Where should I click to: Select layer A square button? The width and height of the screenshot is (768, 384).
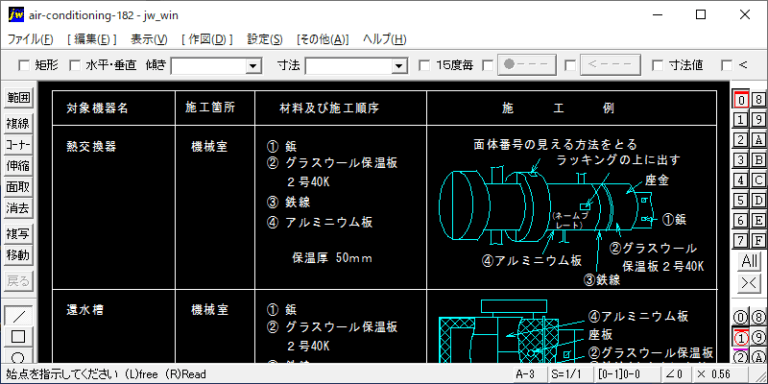(758, 140)
